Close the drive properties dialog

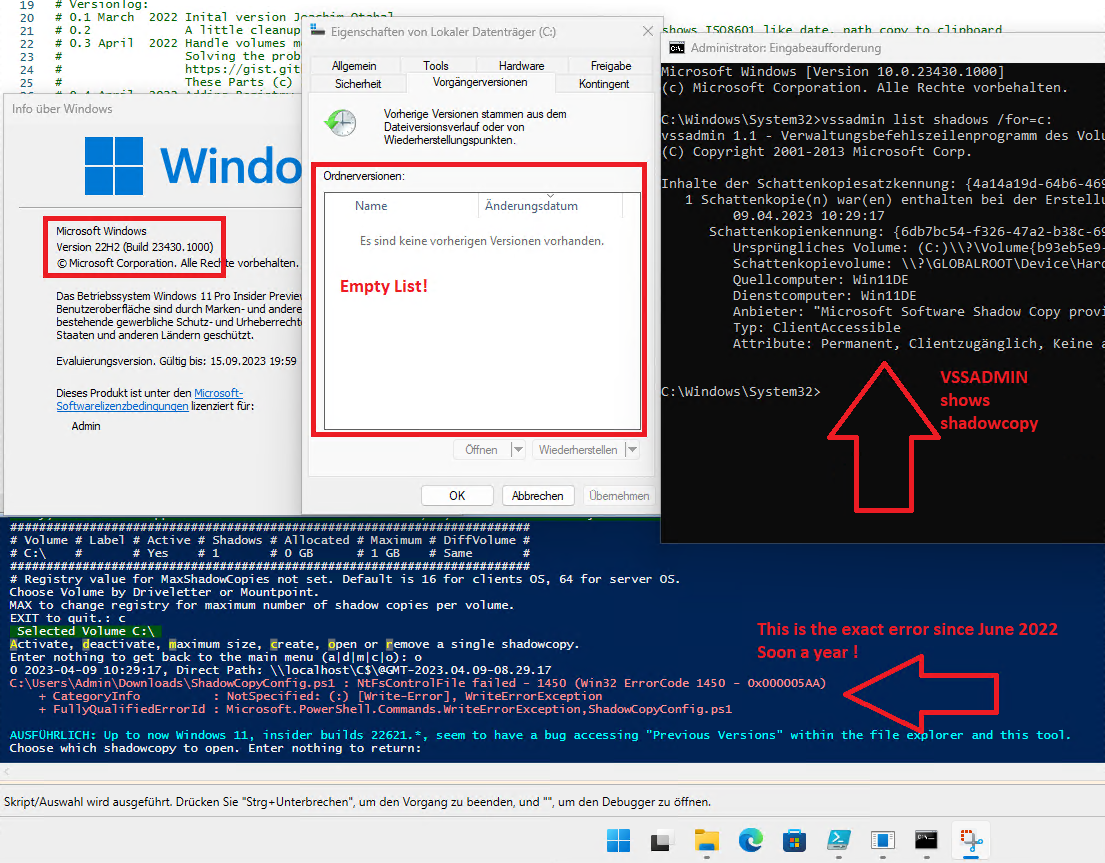pyautogui.click(x=648, y=31)
